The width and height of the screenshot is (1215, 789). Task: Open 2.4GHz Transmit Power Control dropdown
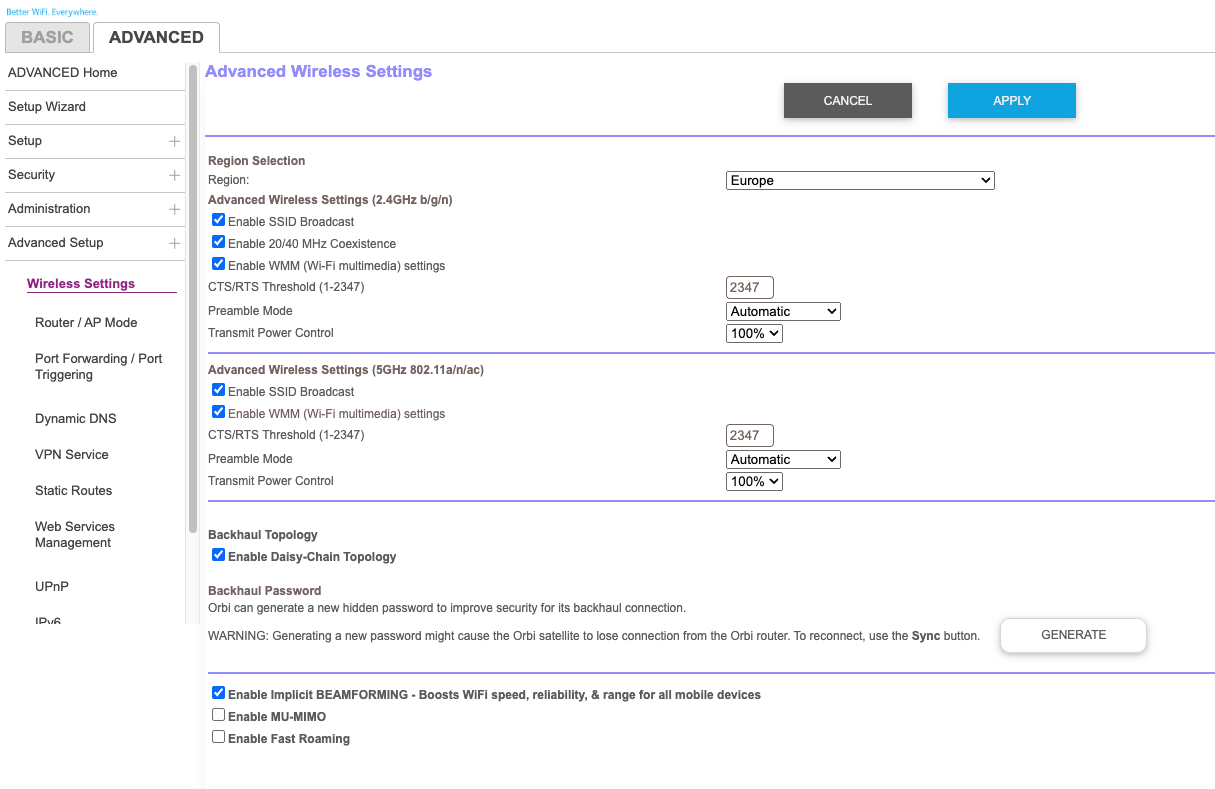754,334
